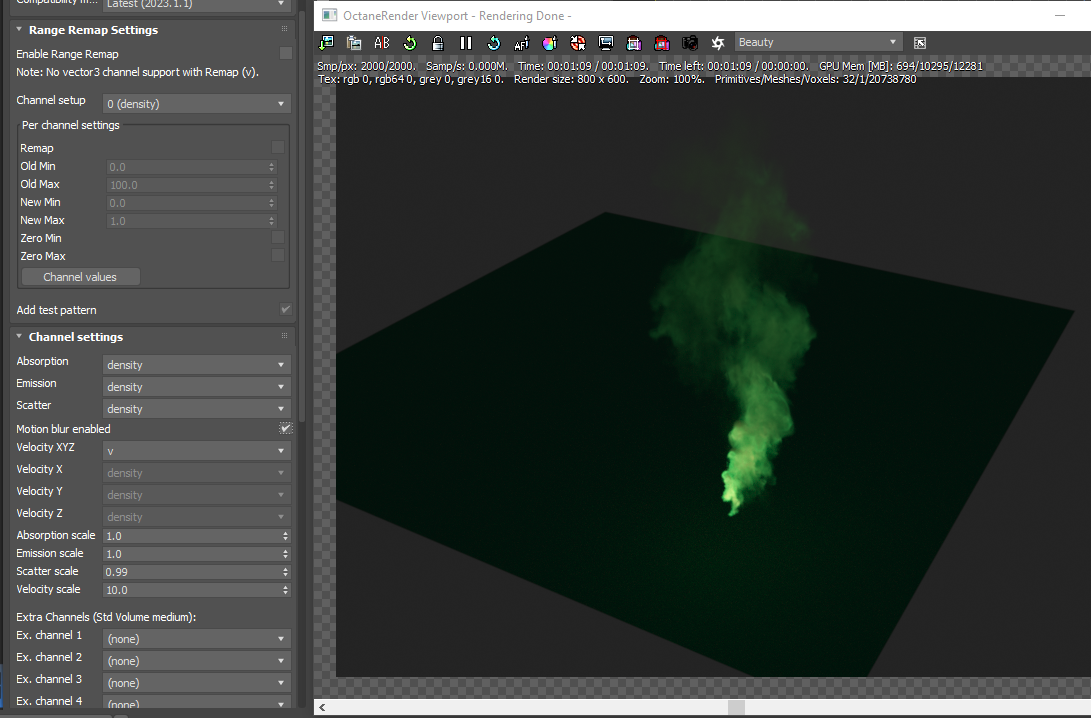Disable the Motion blur enabled checkbox
Screen dimensions: 1091x718
pos(285,429)
